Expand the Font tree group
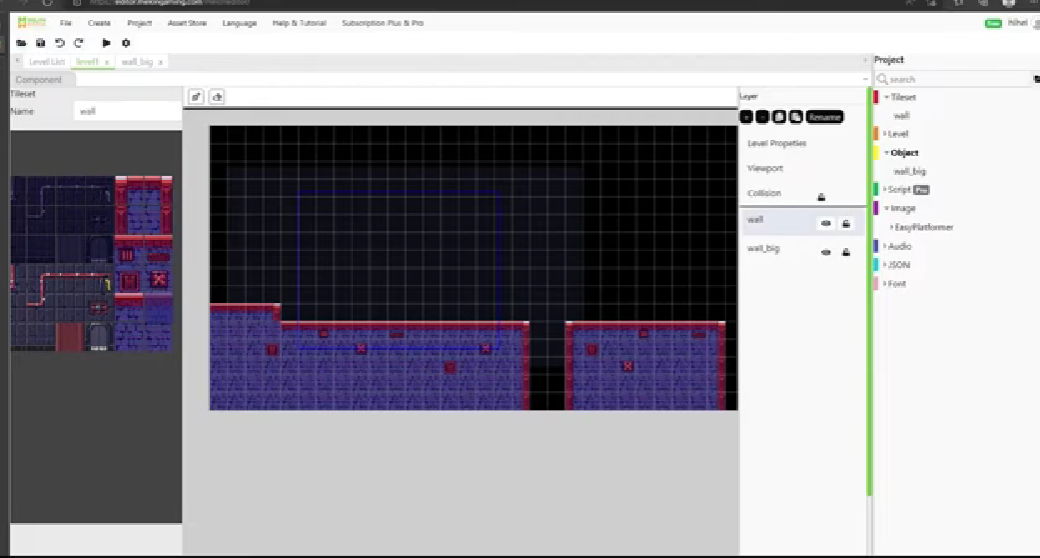1040x558 pixels. coord(885,283)
